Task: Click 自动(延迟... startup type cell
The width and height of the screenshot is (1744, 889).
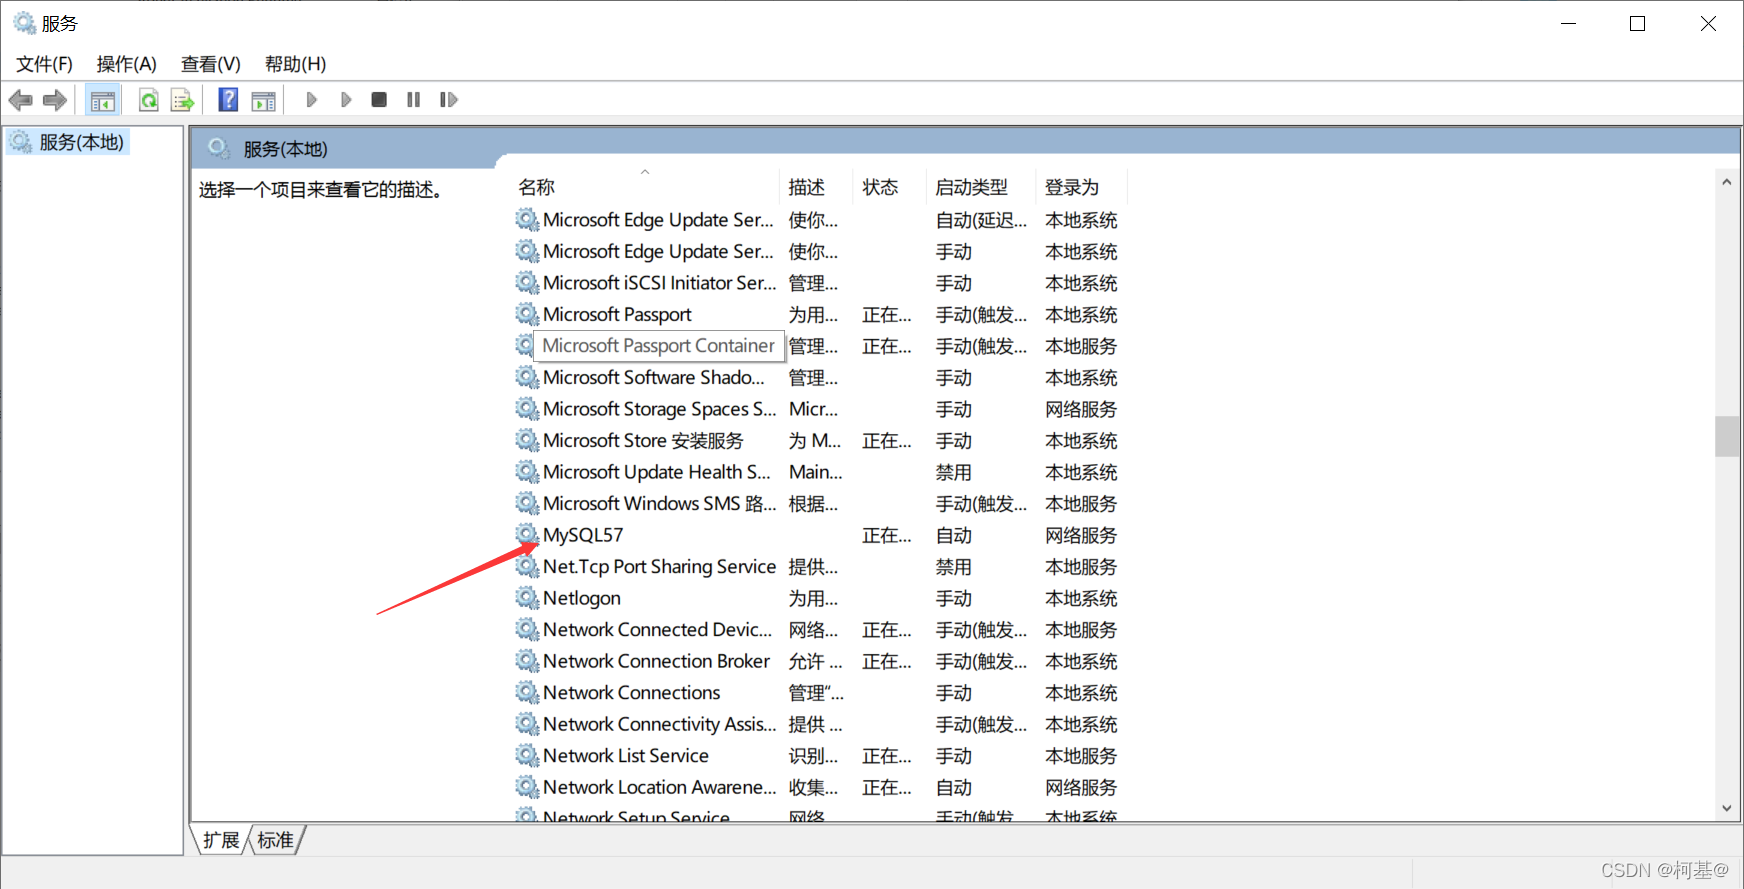Action: 981,220
